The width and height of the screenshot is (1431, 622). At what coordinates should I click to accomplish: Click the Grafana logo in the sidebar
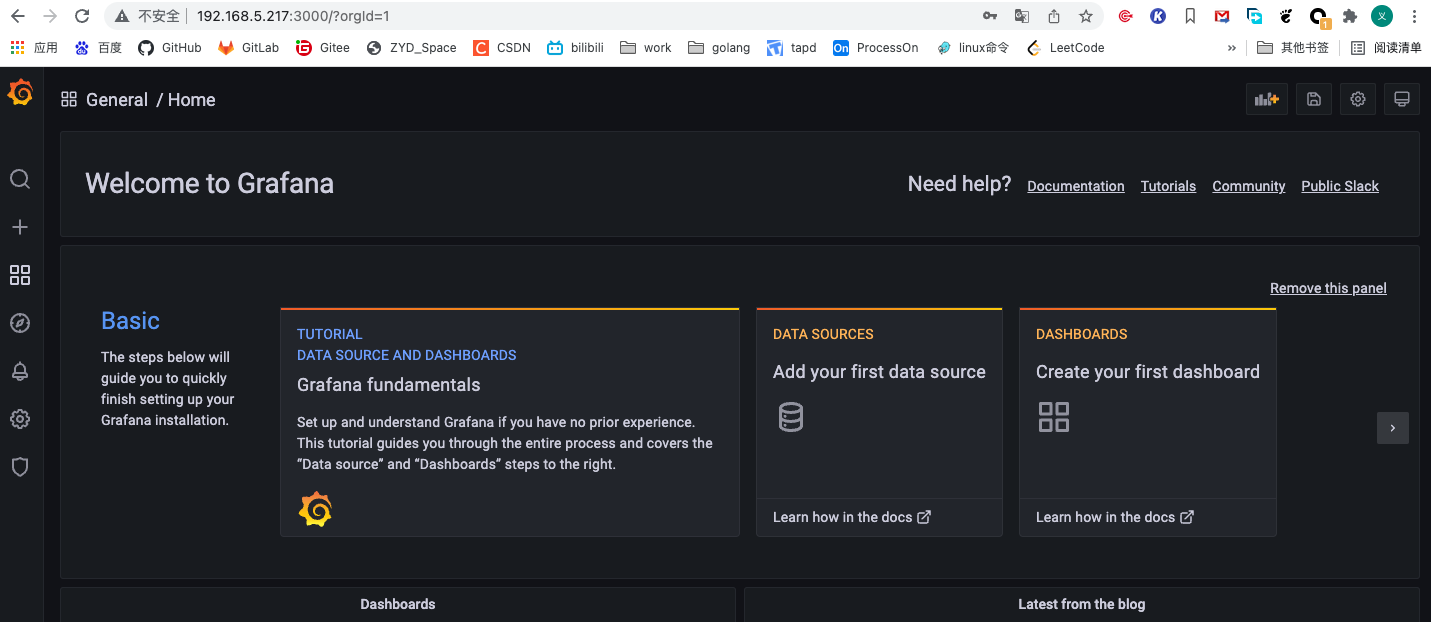(20, 93)
